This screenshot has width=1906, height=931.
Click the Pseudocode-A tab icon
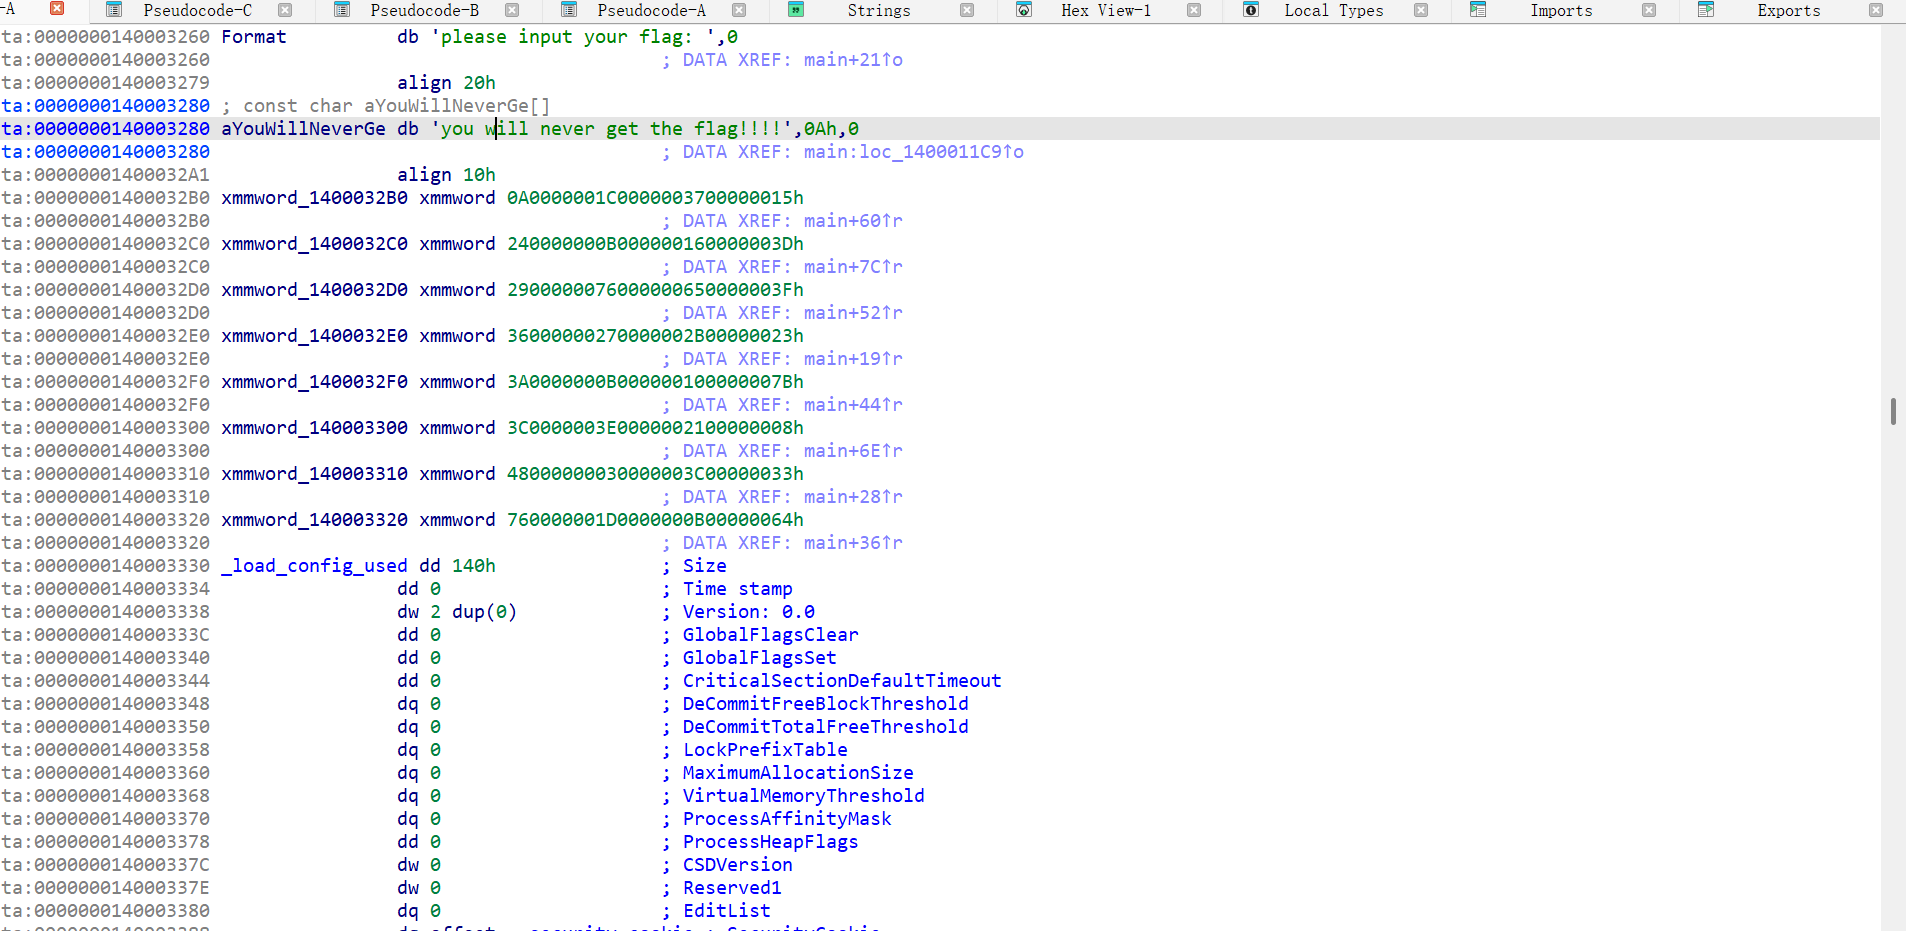coord(569,10)
